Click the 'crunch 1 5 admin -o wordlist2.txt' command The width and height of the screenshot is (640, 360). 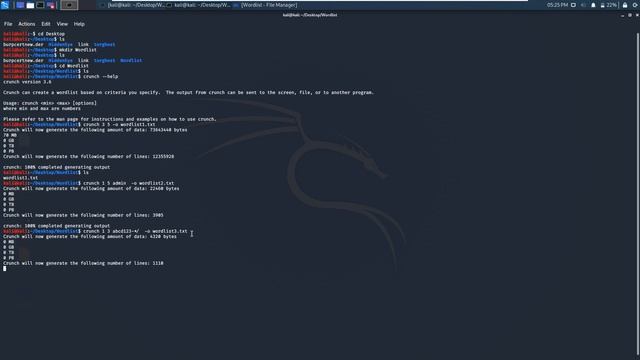tap(129, 183)
